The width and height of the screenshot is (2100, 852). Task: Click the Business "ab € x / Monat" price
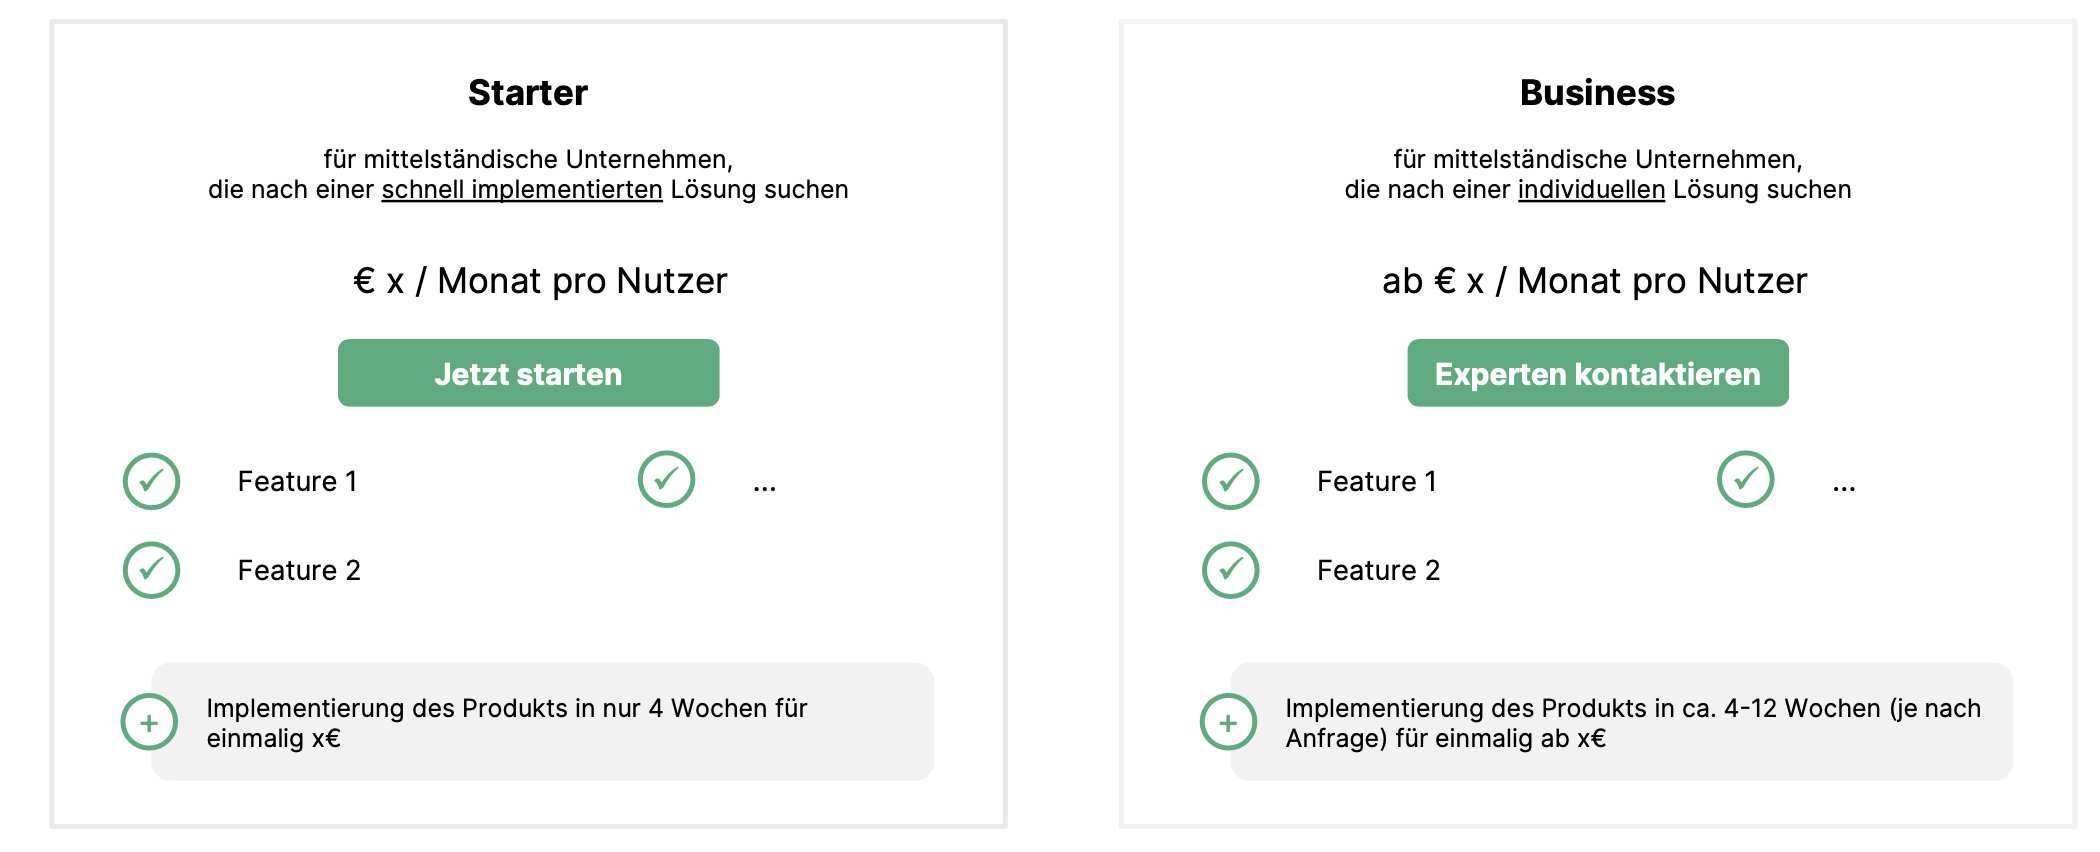pyautogui.click(x=1594, y=281)
